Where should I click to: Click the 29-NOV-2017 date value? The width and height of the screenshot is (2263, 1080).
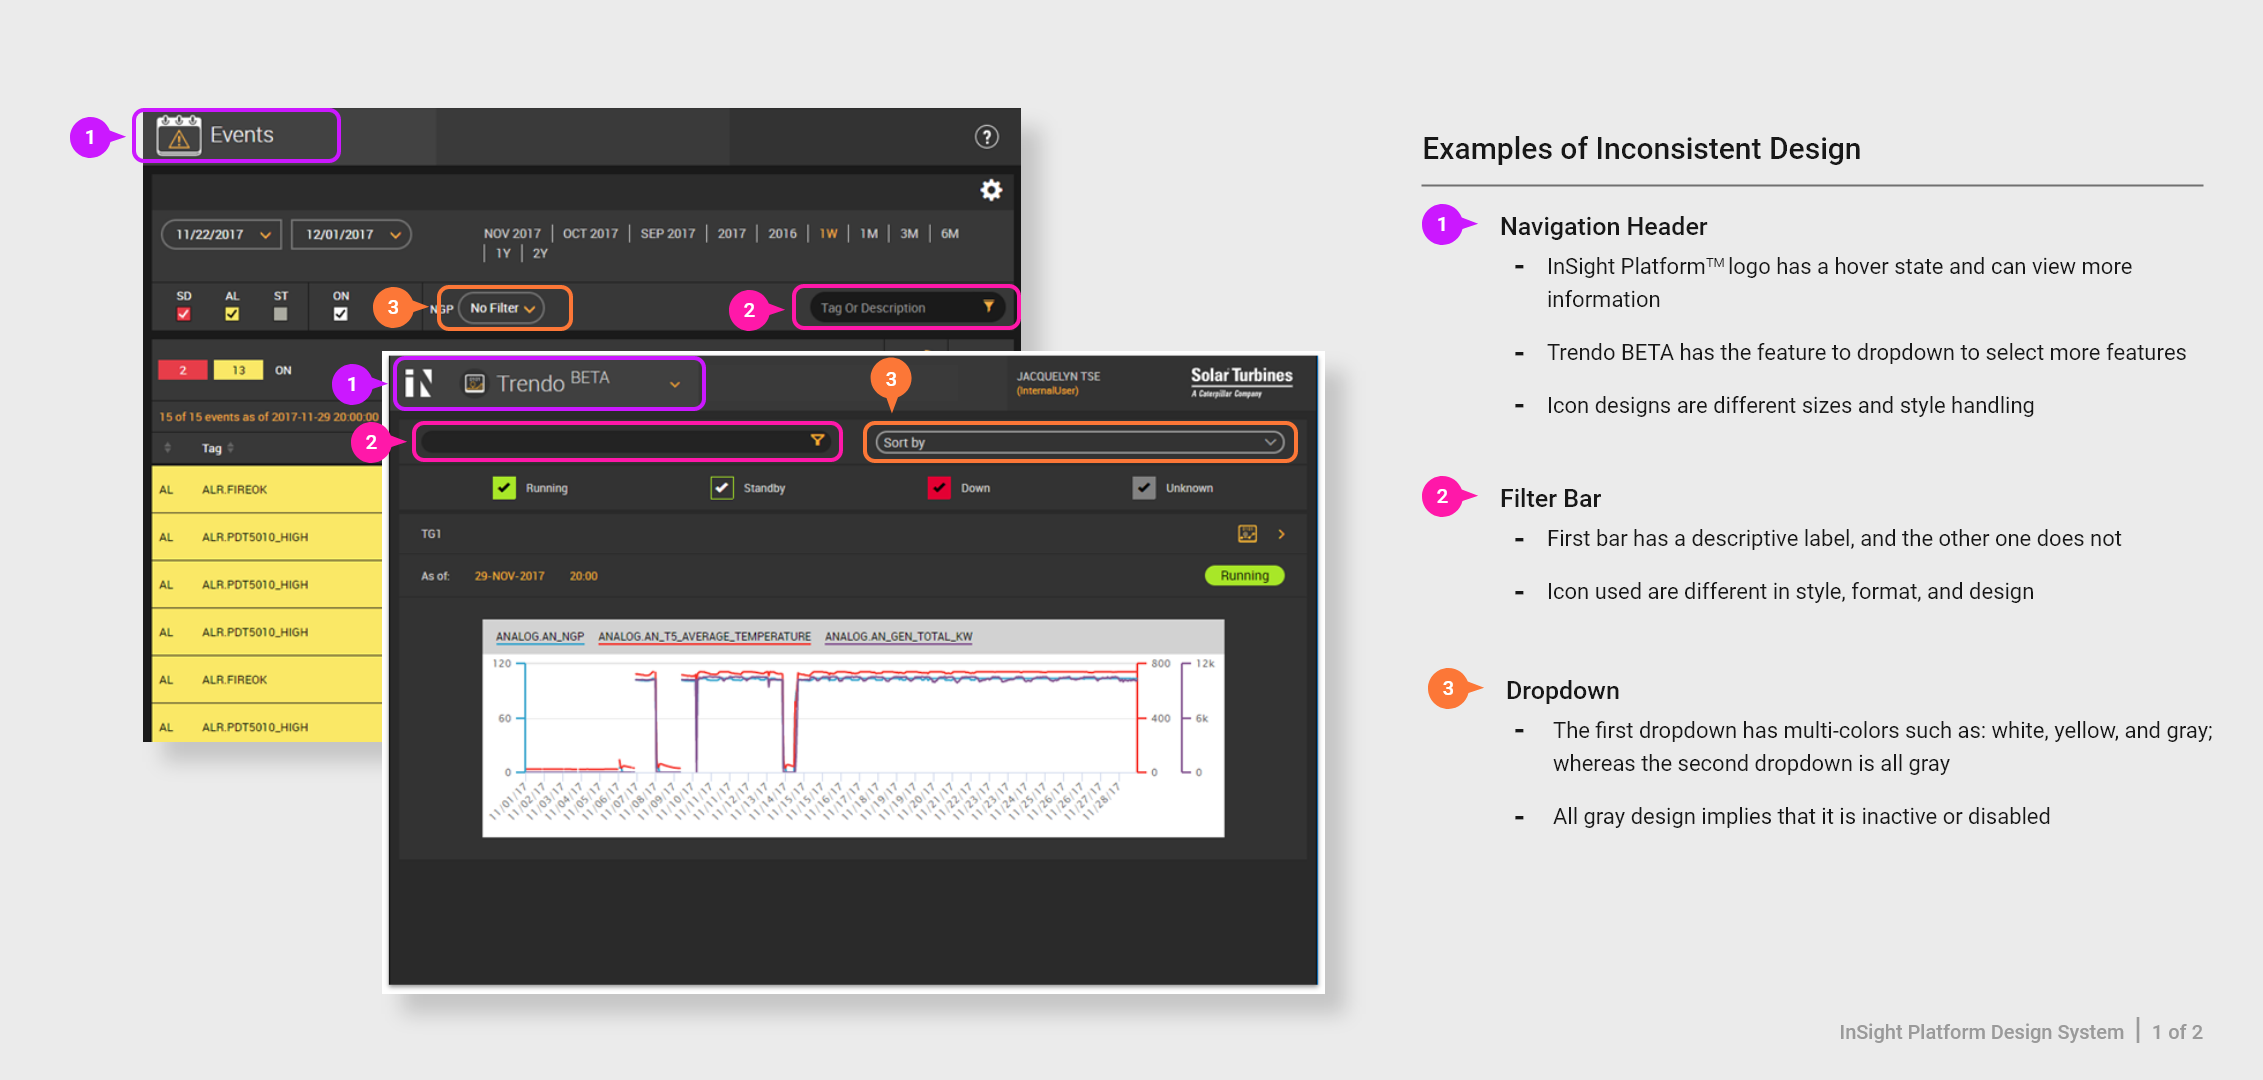509,576
